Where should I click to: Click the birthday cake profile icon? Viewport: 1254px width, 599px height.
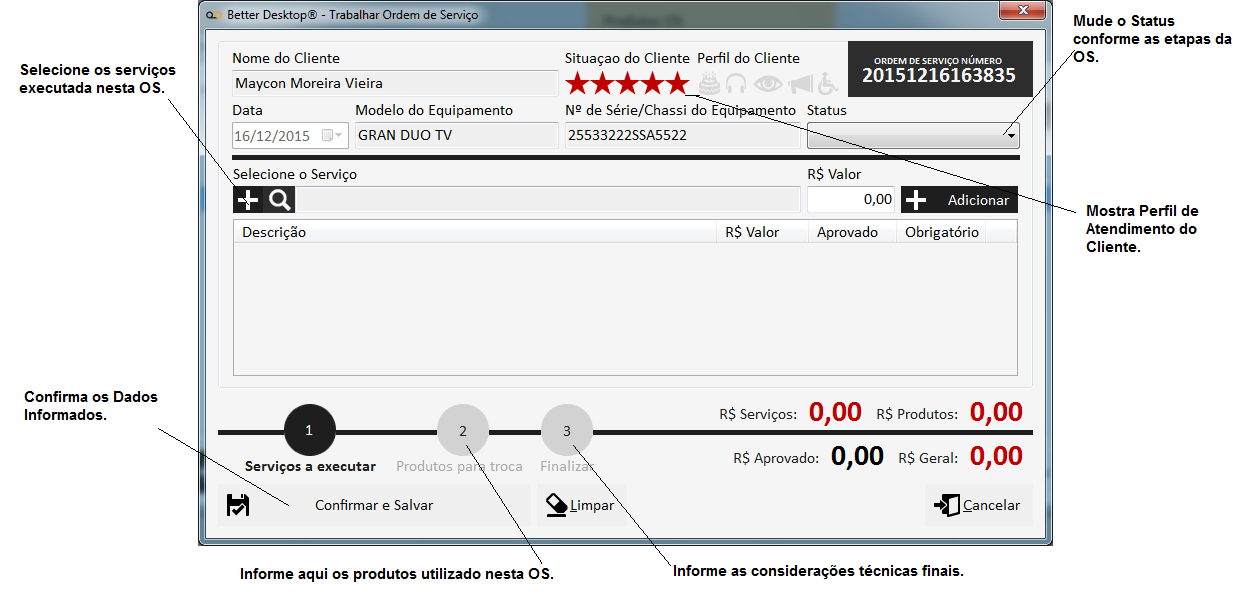pyautogui.click(x=709, y=84)
